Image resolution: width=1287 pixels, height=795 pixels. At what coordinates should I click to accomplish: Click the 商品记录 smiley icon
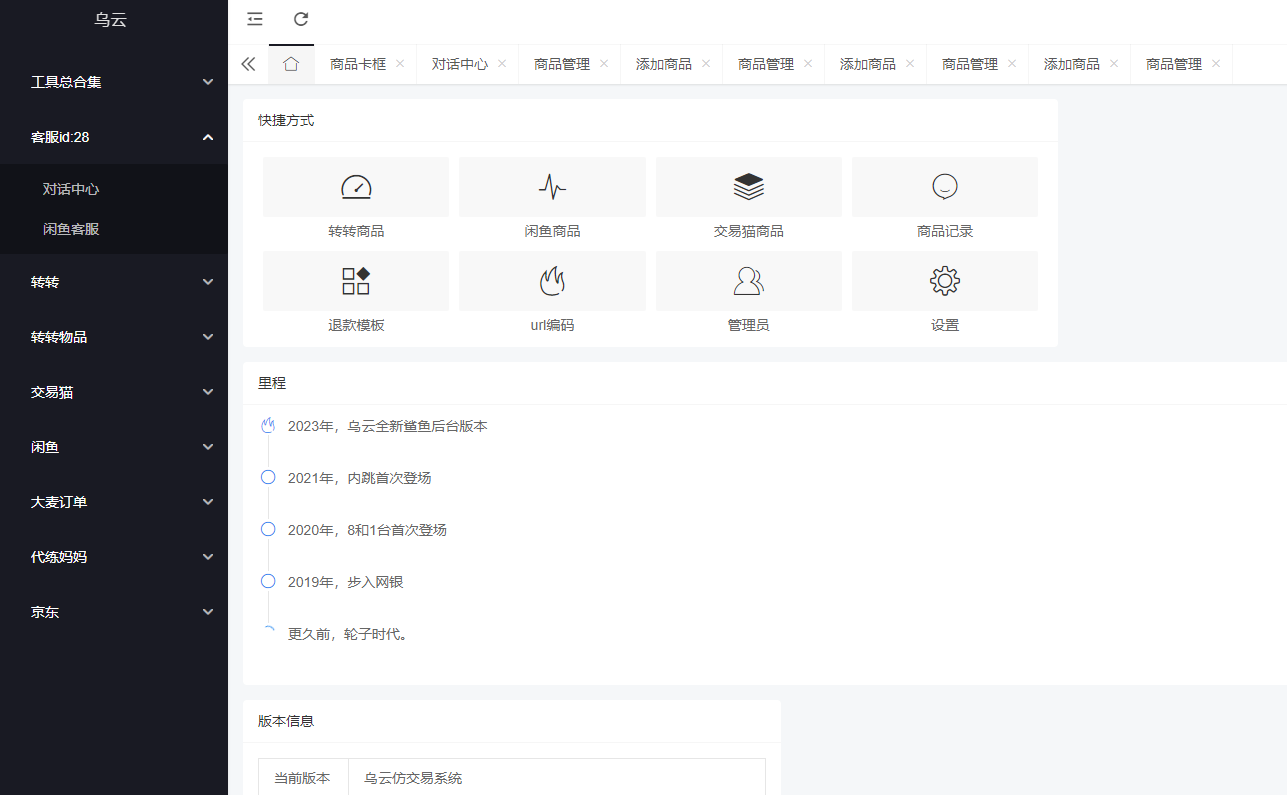click(x=944, y=187)
